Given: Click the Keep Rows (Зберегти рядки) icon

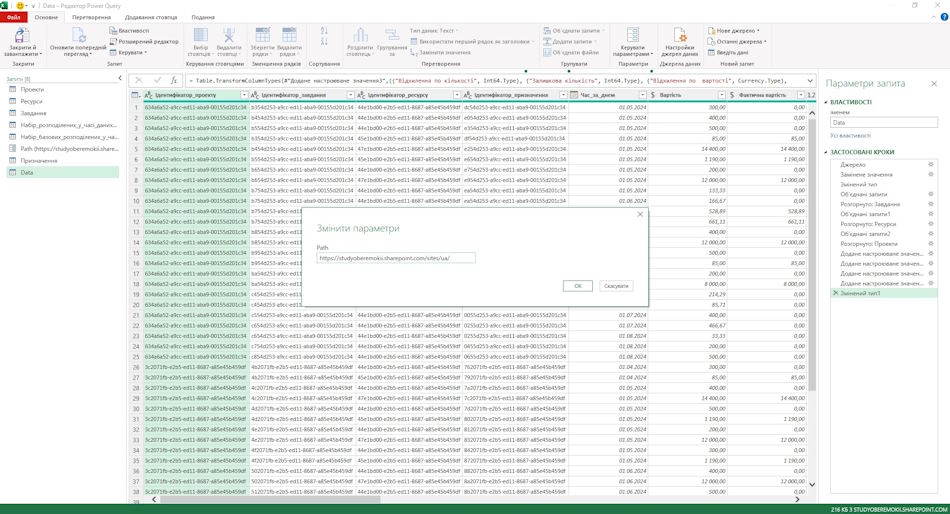Looking at the screenshot, I should coord(262,35).
